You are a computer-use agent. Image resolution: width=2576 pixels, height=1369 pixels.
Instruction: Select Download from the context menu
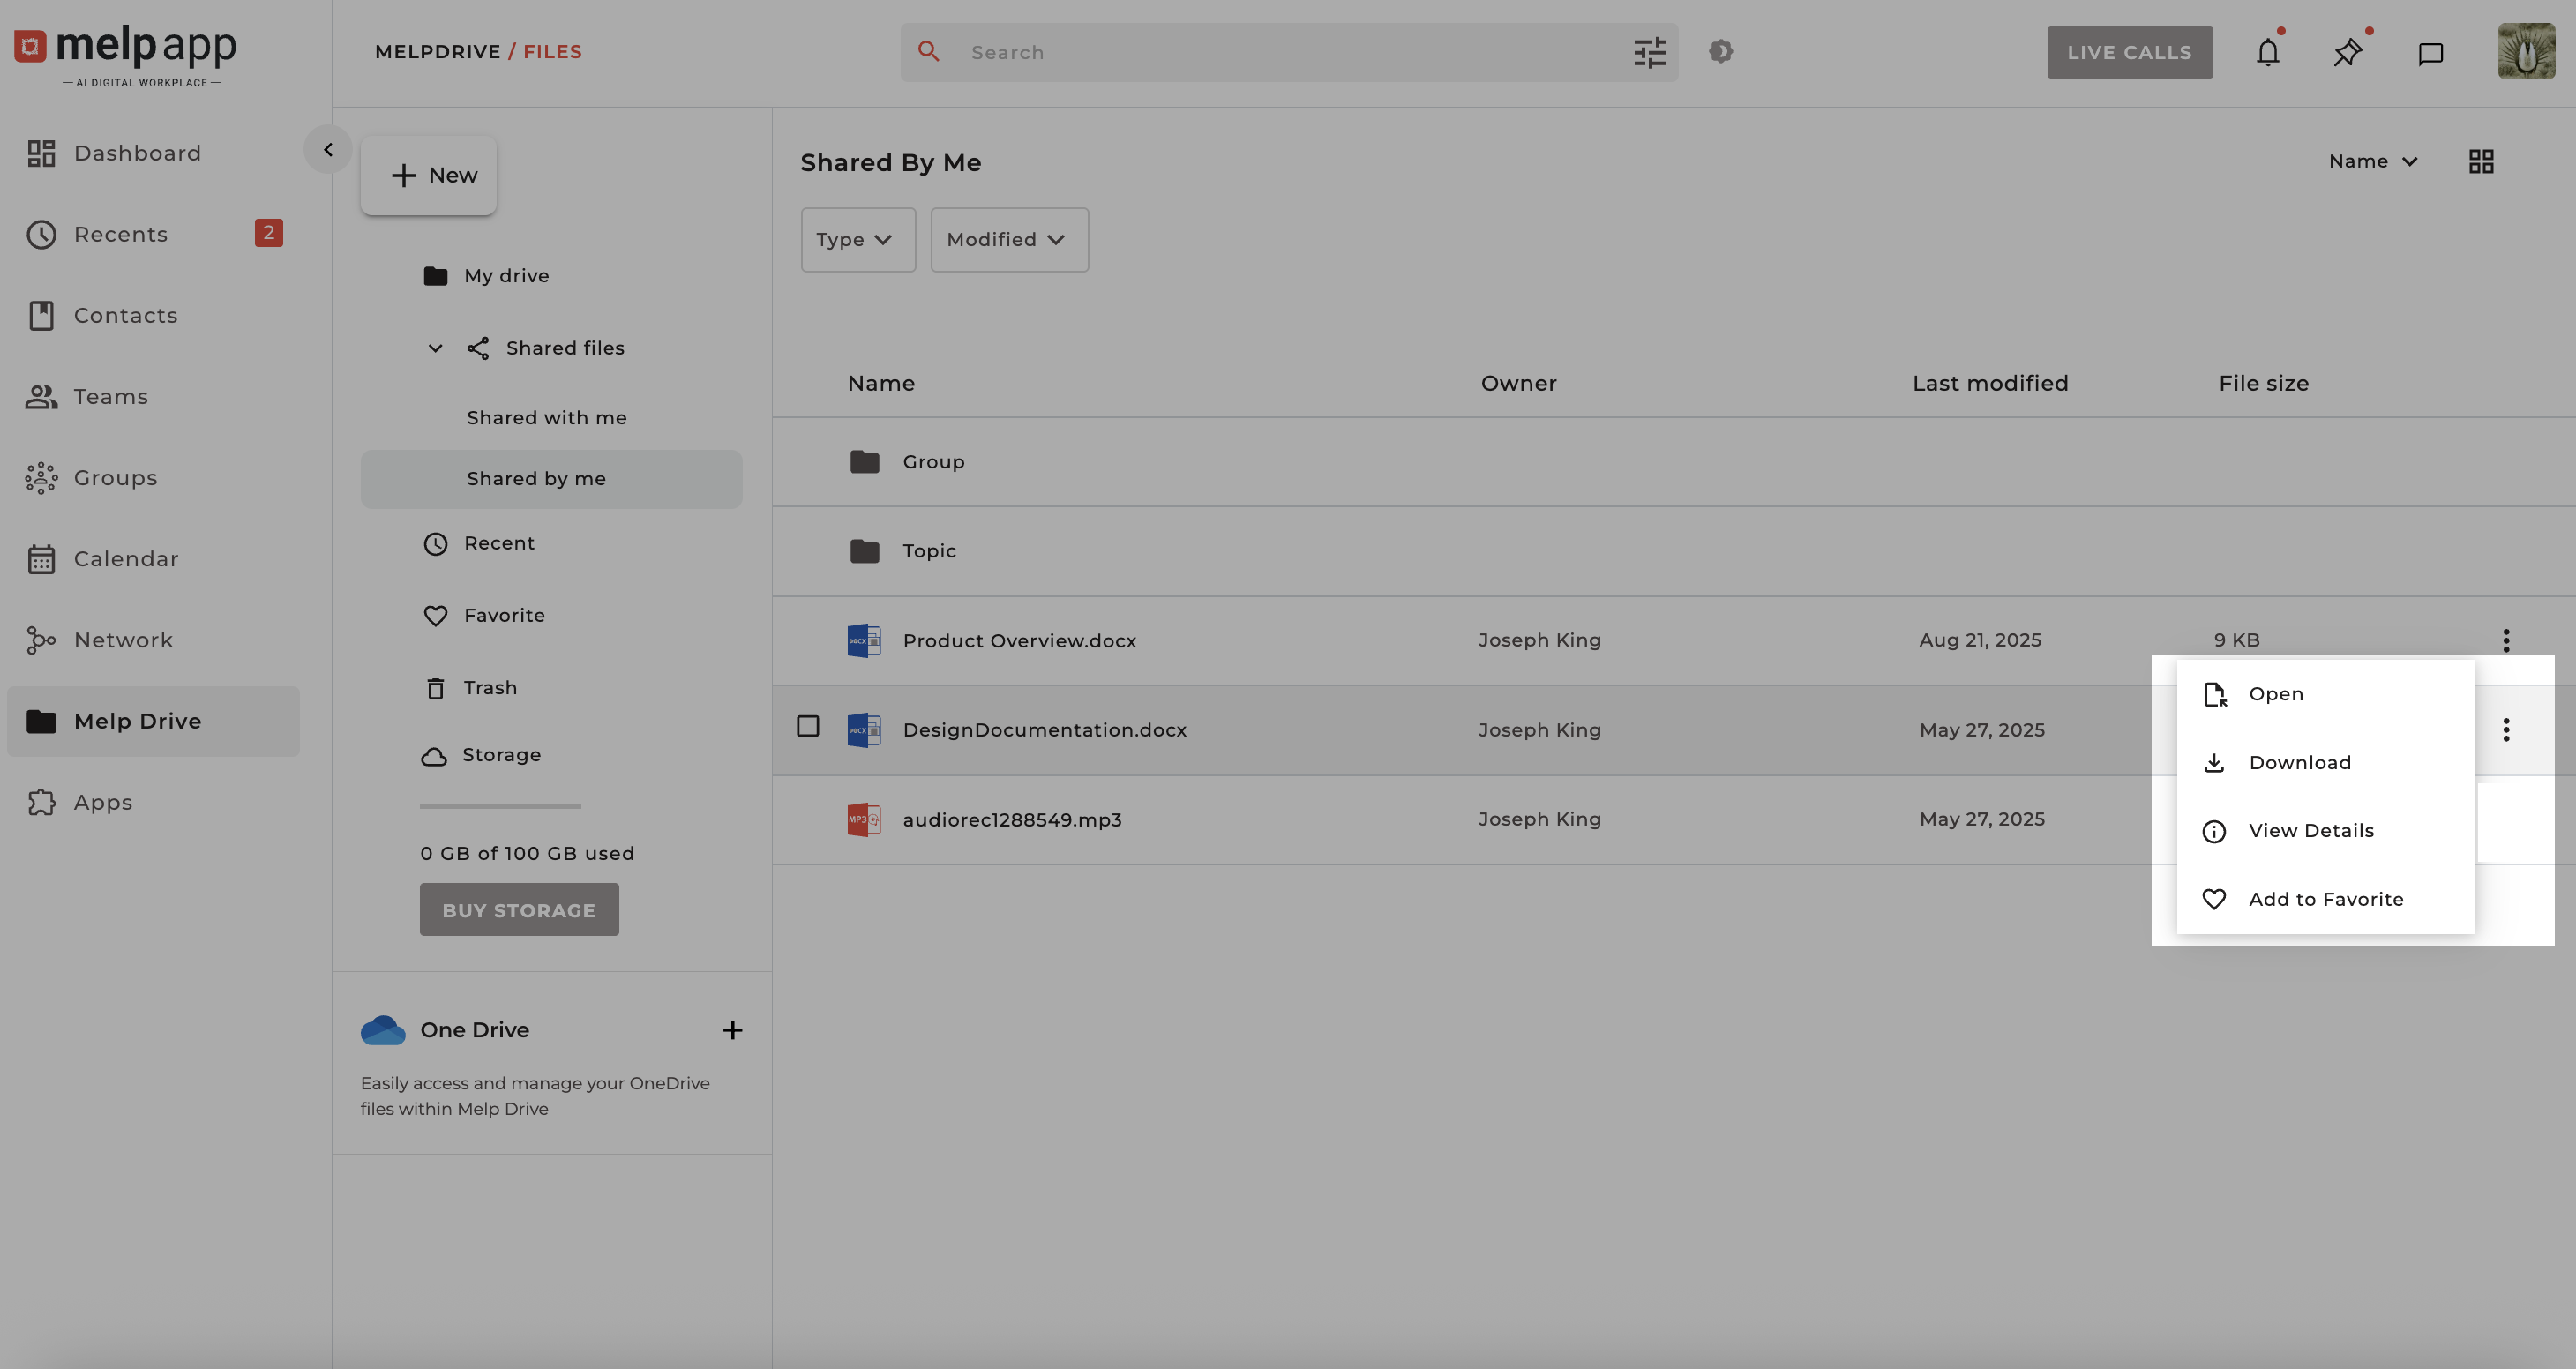2299,763
